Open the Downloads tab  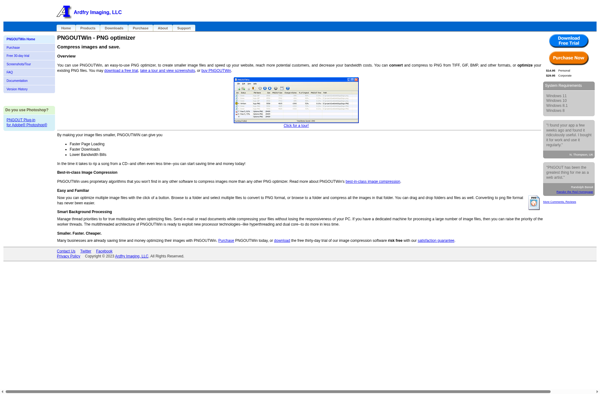pos(114,28)
